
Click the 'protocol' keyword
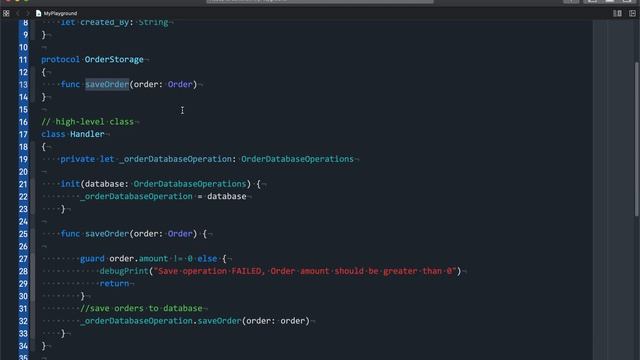click(60, 60)
